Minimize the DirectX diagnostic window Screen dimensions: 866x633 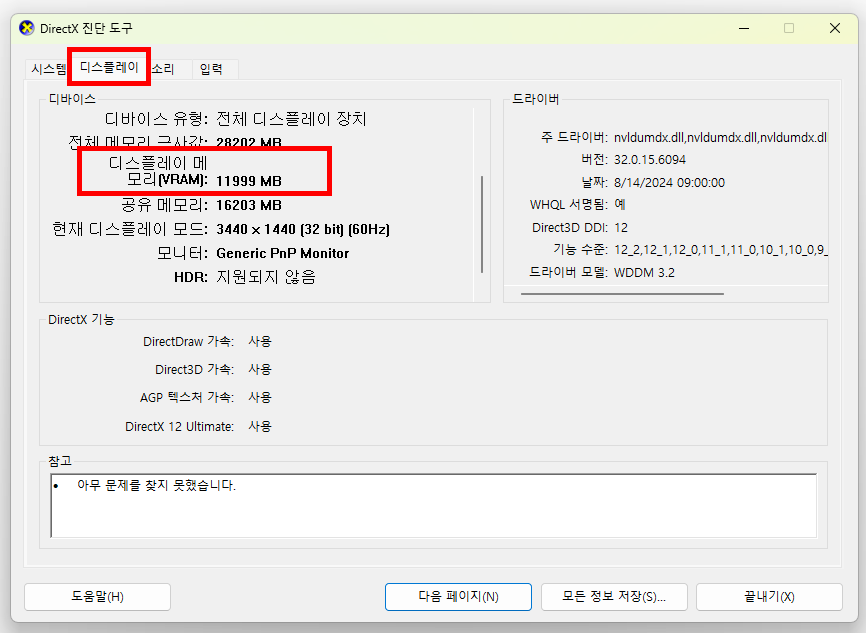[x=744, y=28]
